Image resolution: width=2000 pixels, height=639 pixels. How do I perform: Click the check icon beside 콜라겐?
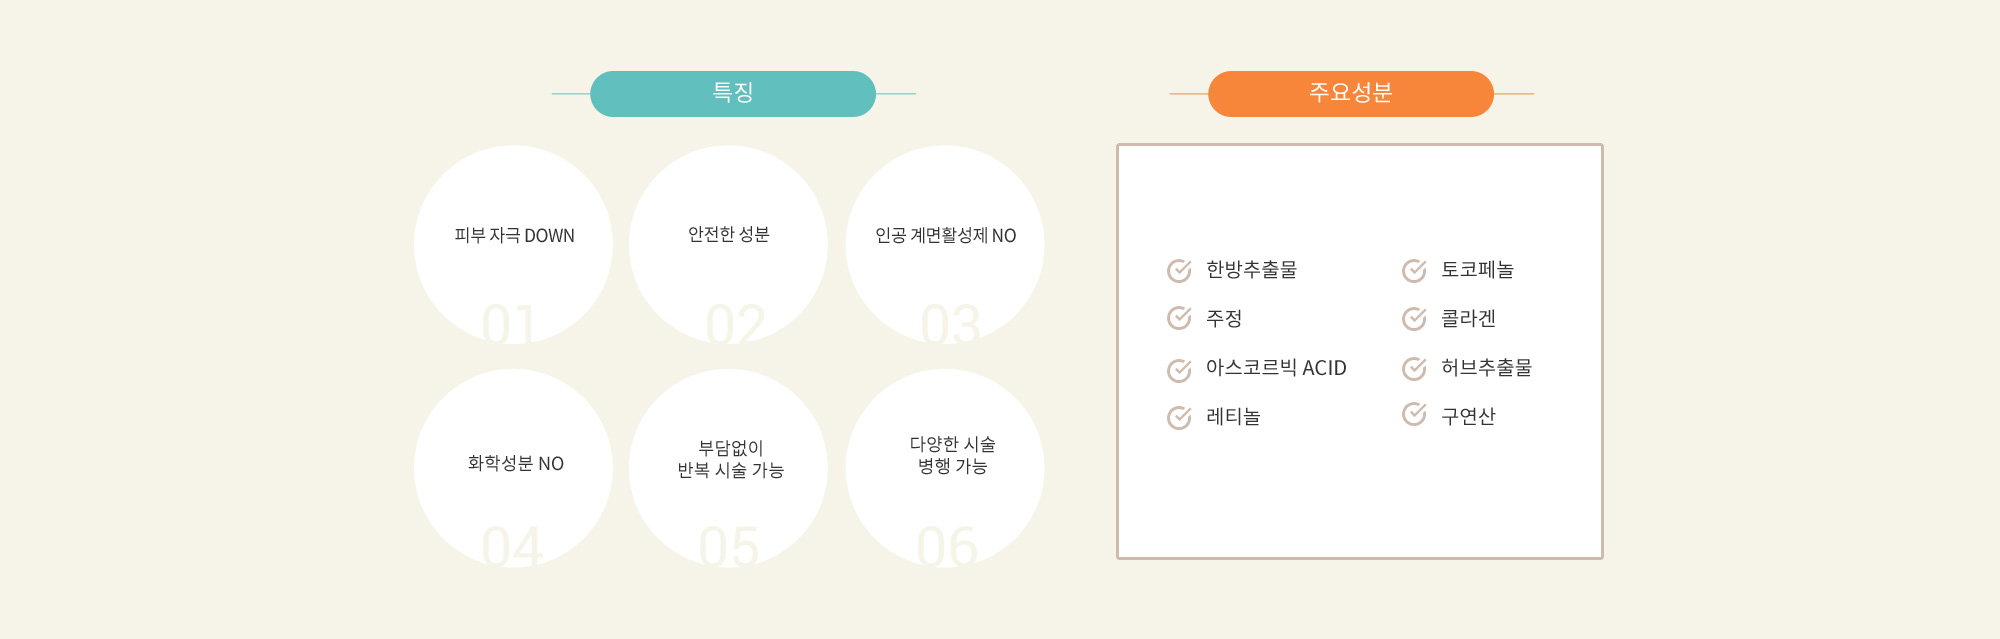(1414, 318)
